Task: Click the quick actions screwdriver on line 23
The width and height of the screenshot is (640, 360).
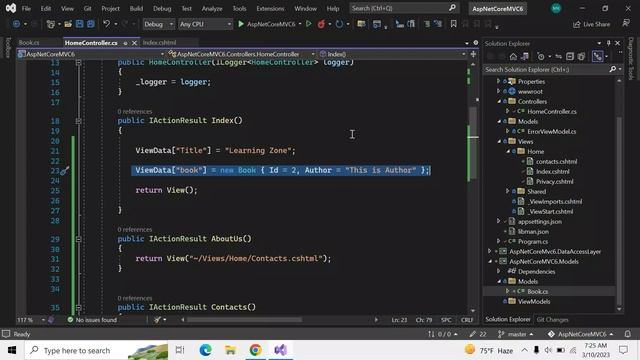Action: 64,171
